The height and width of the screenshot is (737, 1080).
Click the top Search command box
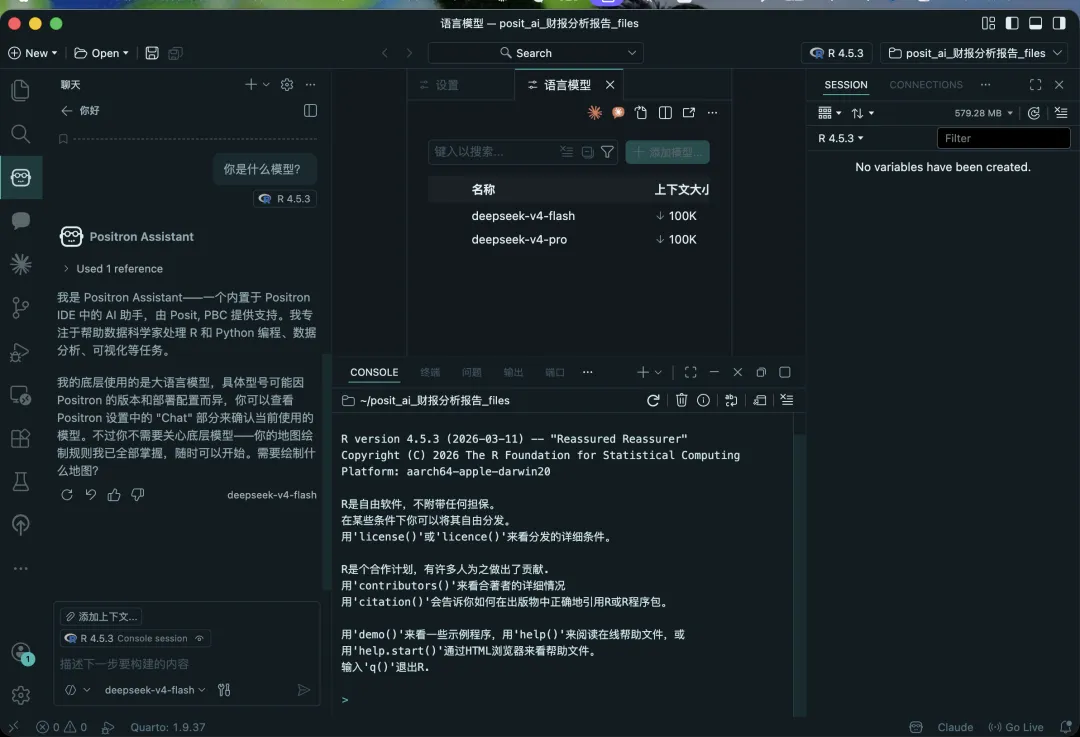coord(535,53)
